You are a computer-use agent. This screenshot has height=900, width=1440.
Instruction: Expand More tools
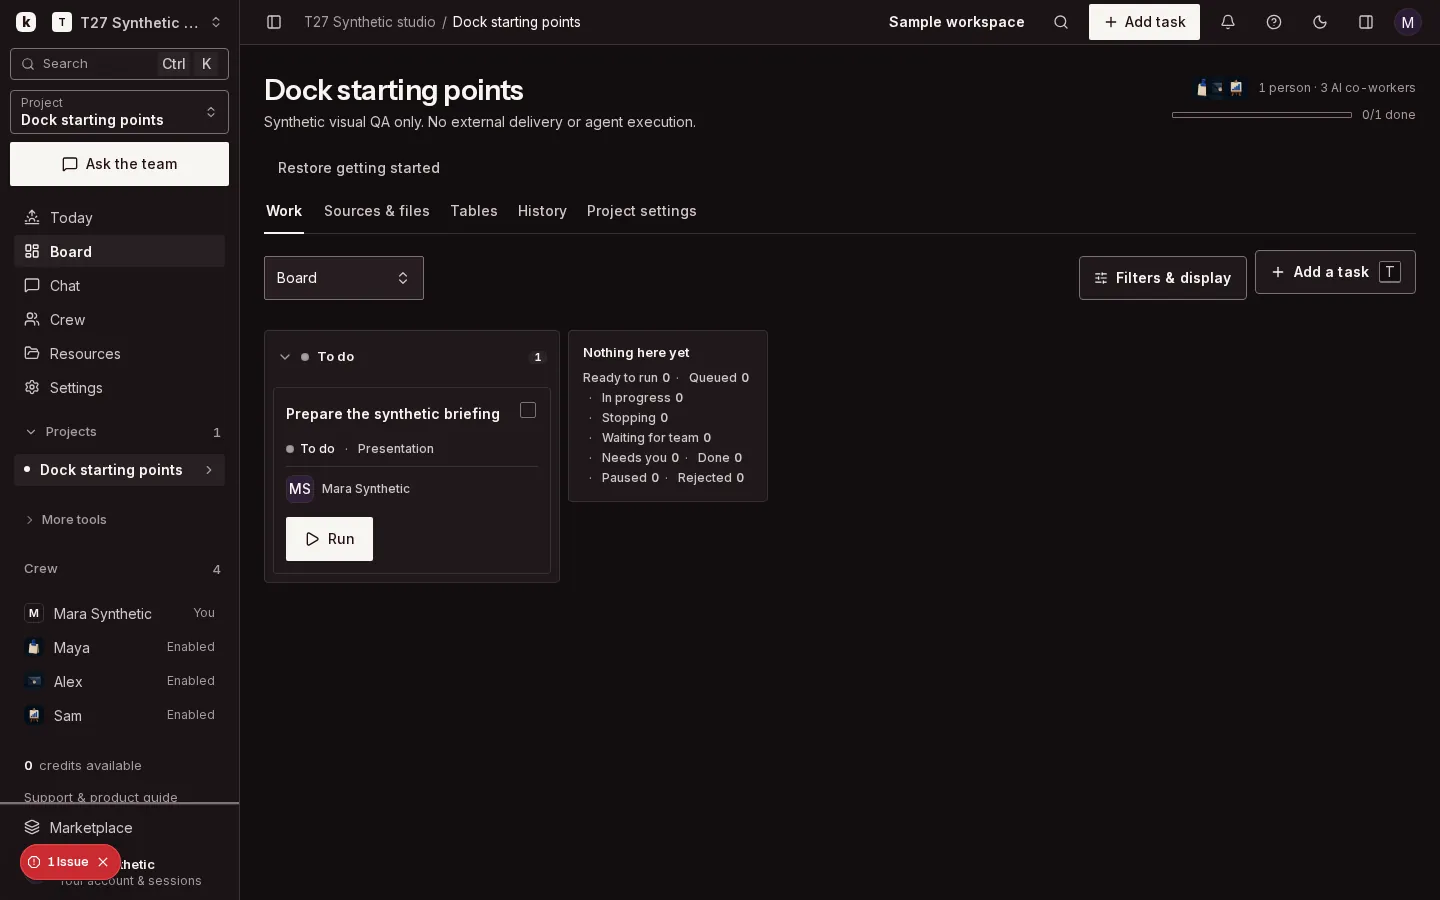(x=65, y=520)
